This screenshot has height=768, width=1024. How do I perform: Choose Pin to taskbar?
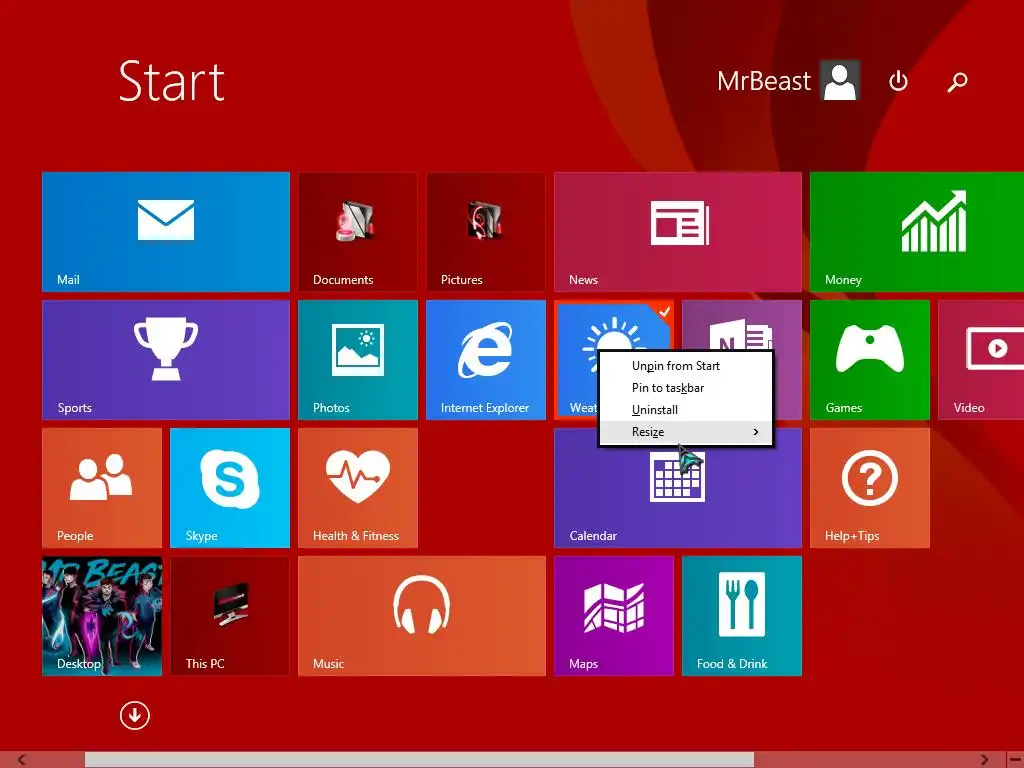point(686,388)
